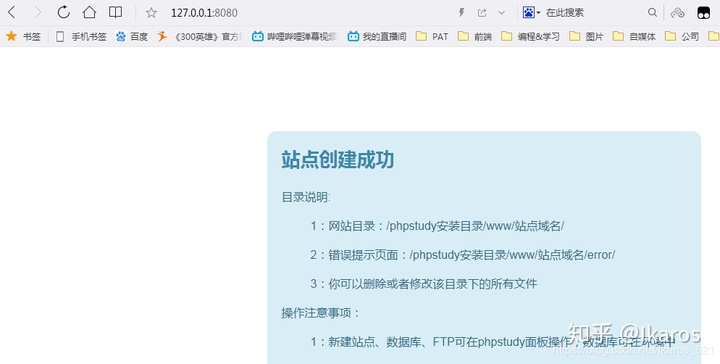This screenshot has width=720, height=364.
Task: Reload the page with refresh icon
Action: tap(63, 12)
